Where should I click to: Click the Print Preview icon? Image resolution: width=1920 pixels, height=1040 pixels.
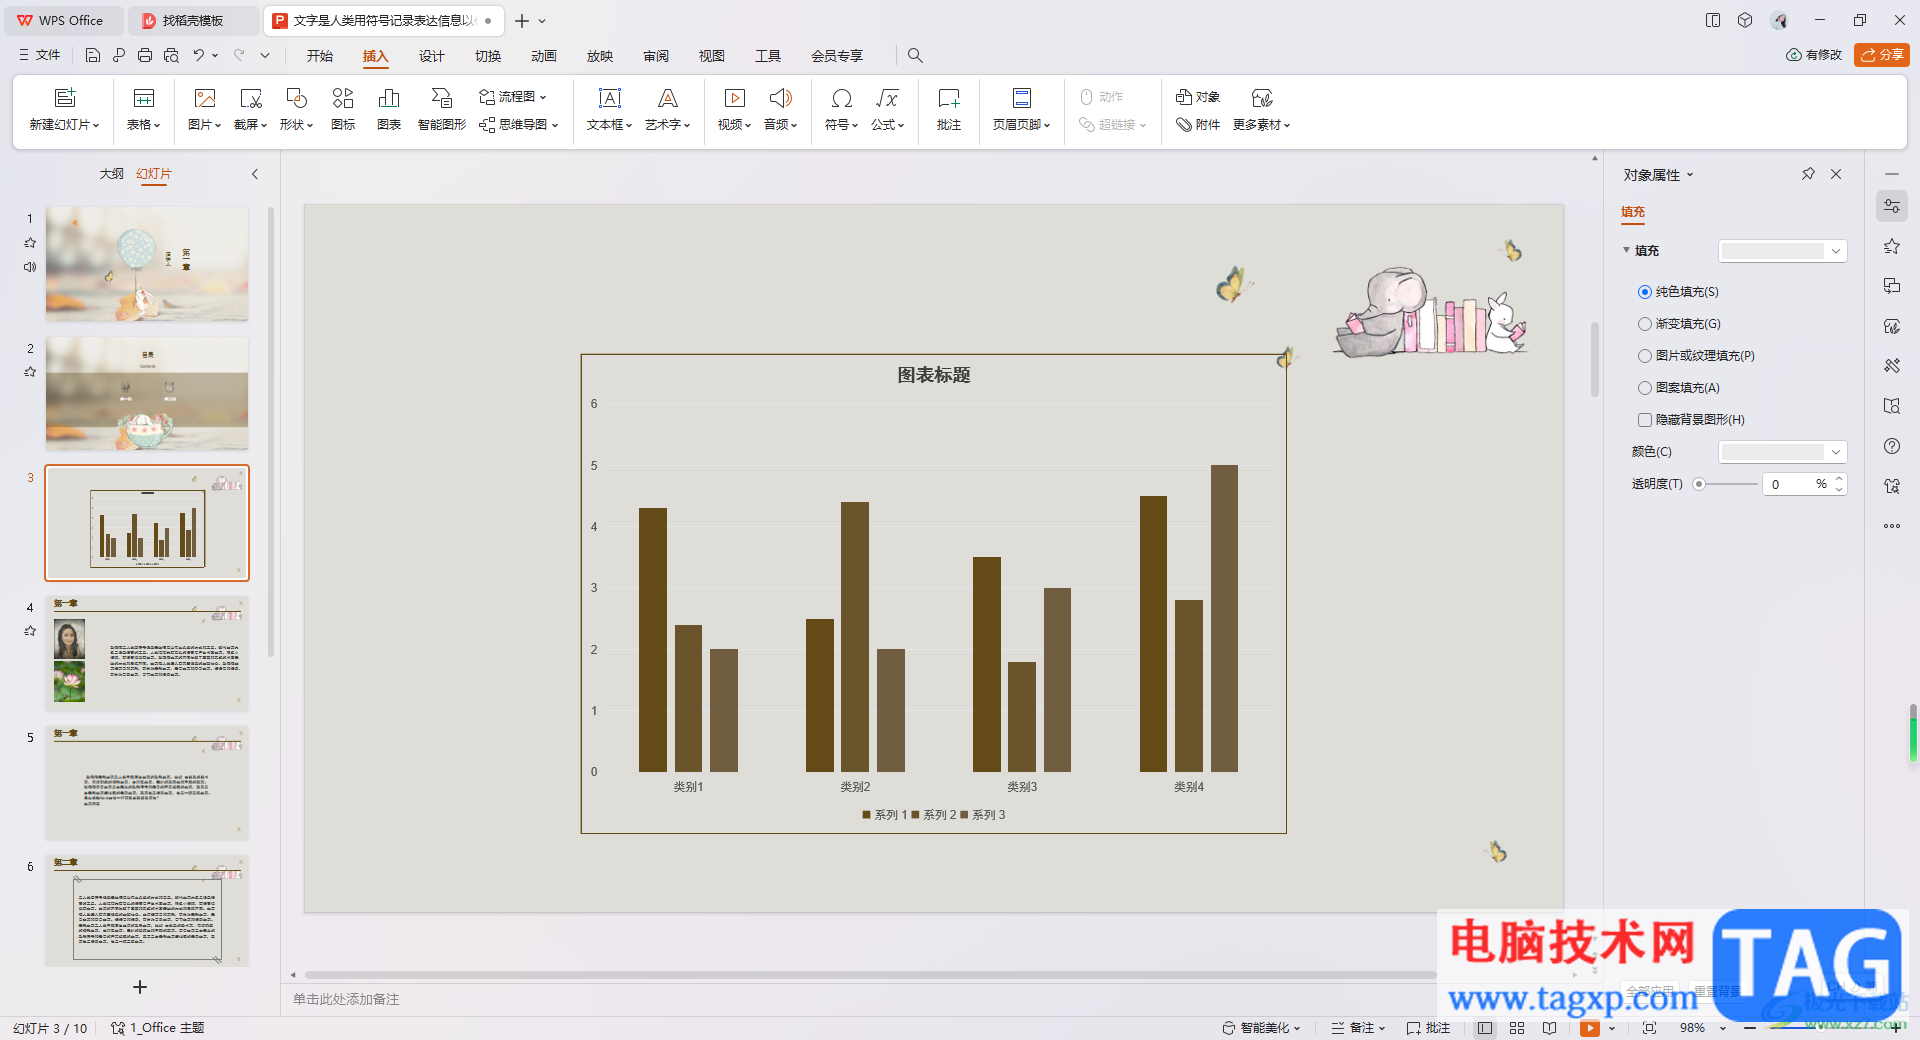tap(171, 55)
